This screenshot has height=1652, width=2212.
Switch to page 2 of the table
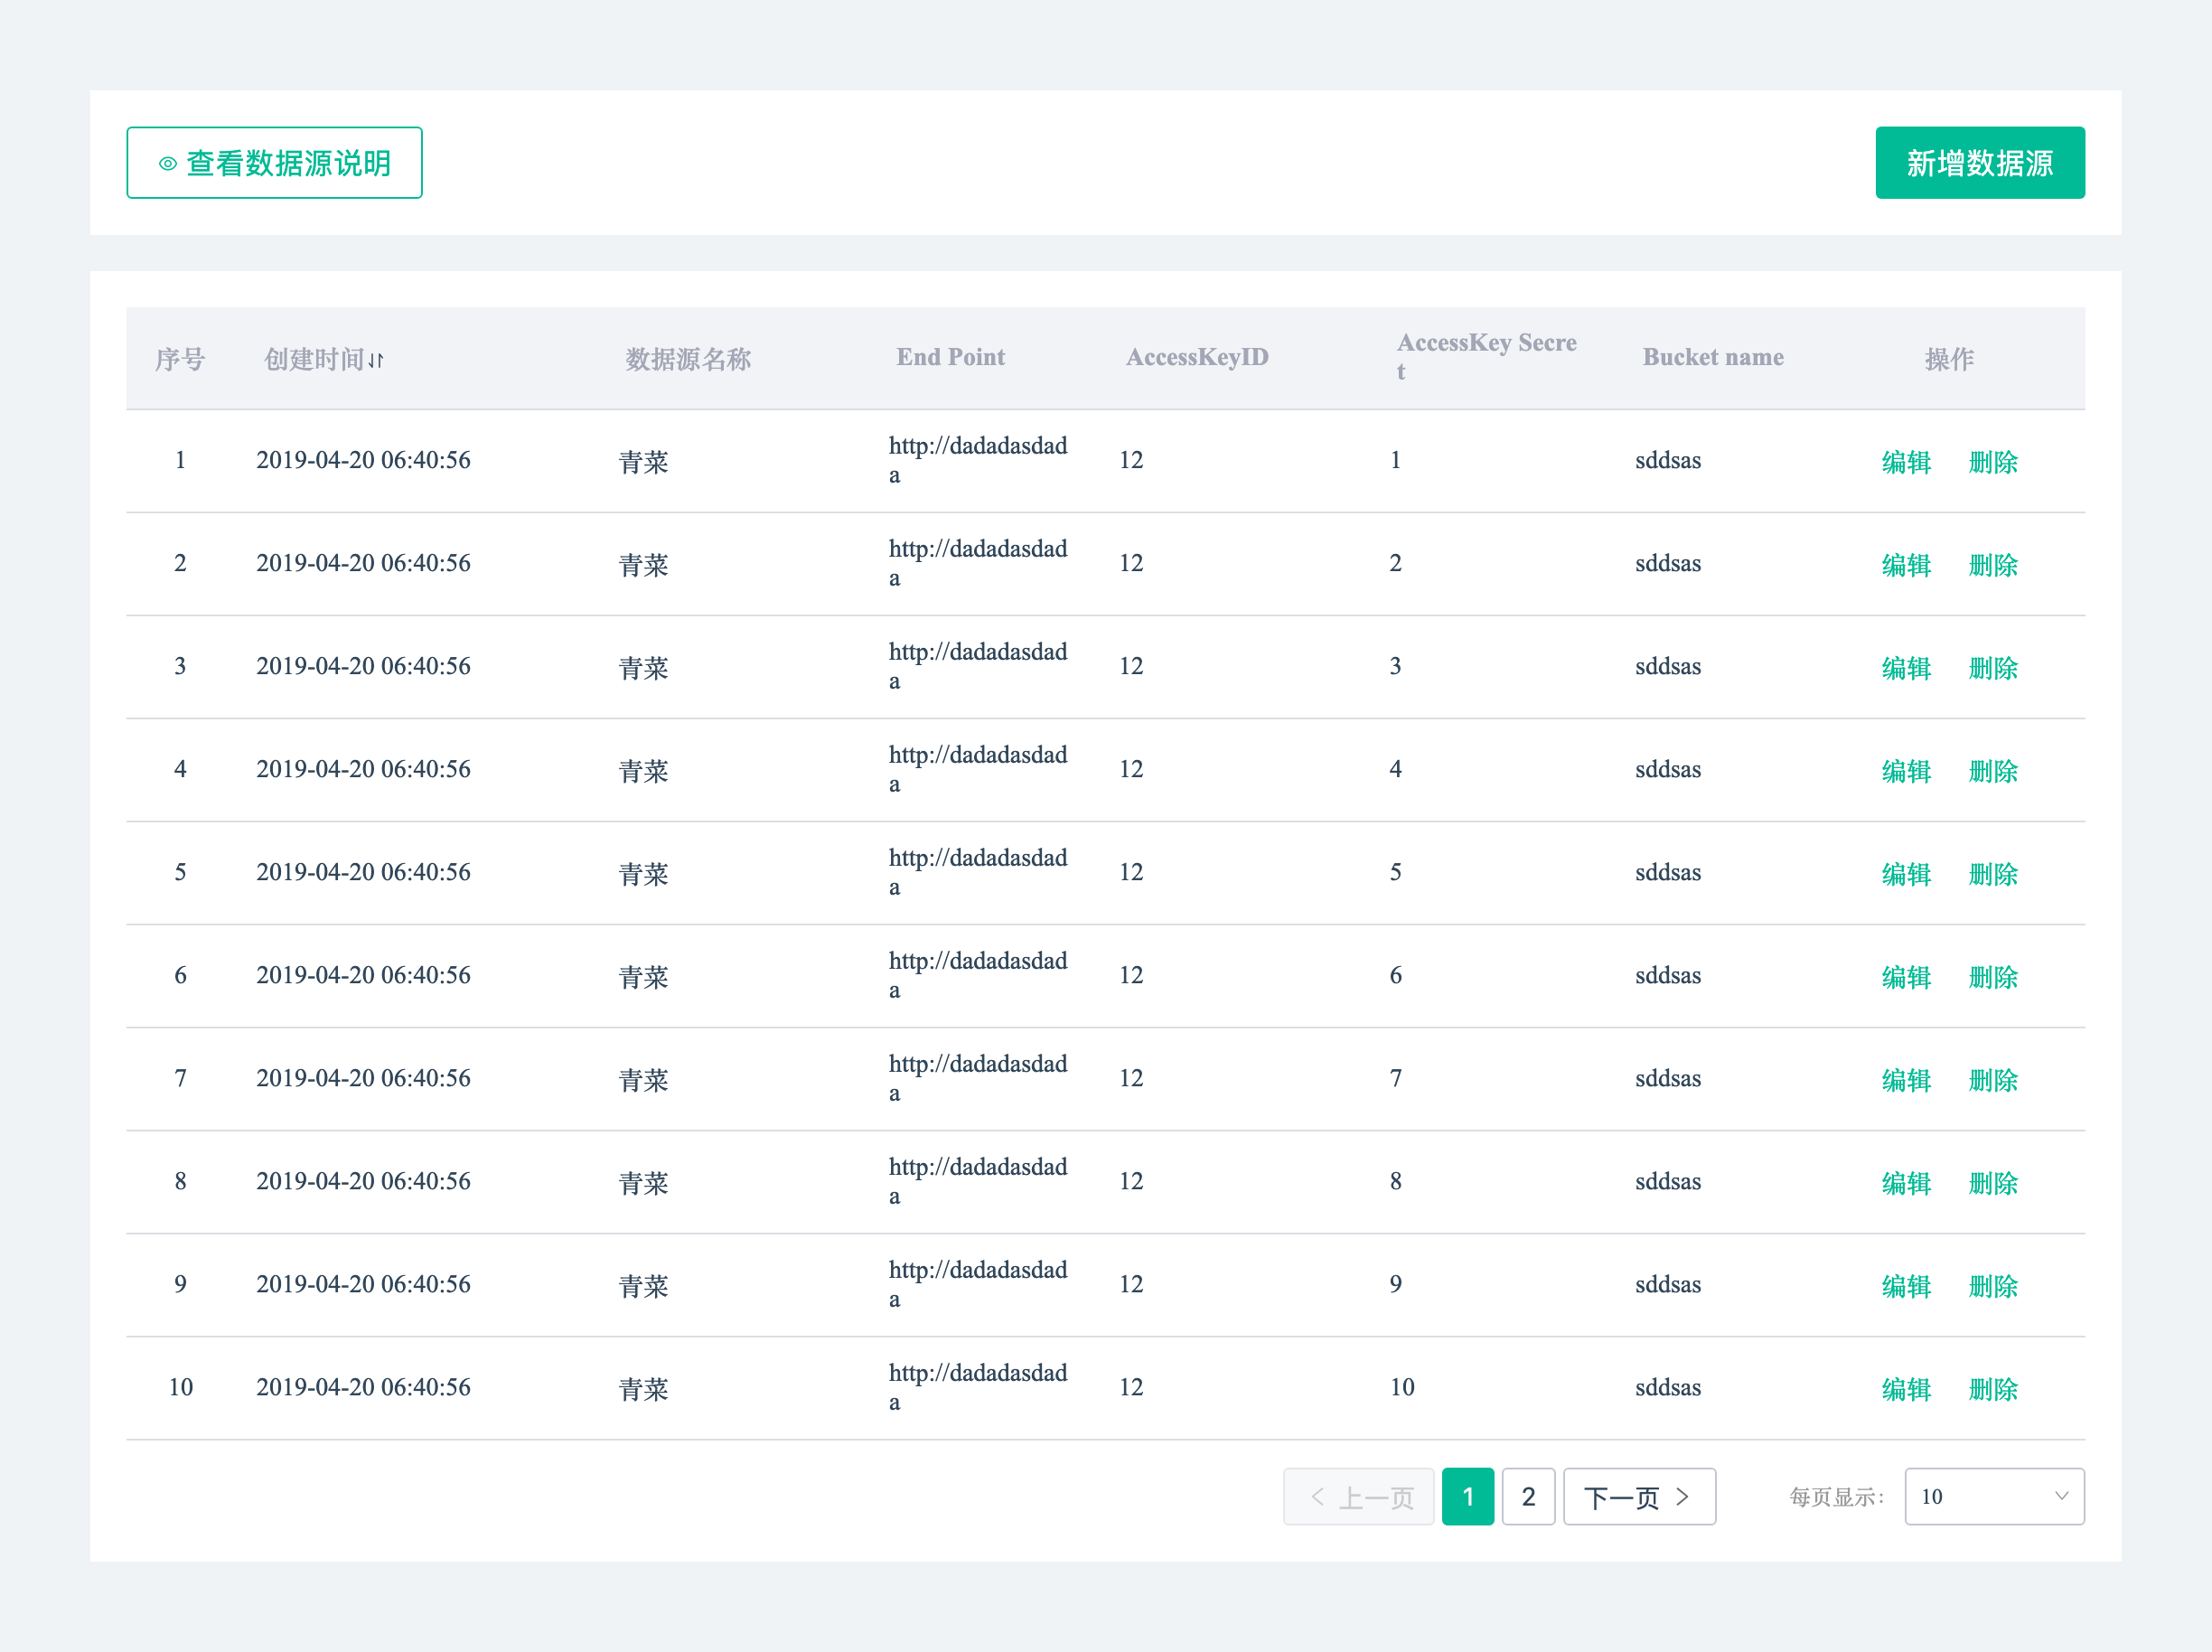click(1529, 1497)
